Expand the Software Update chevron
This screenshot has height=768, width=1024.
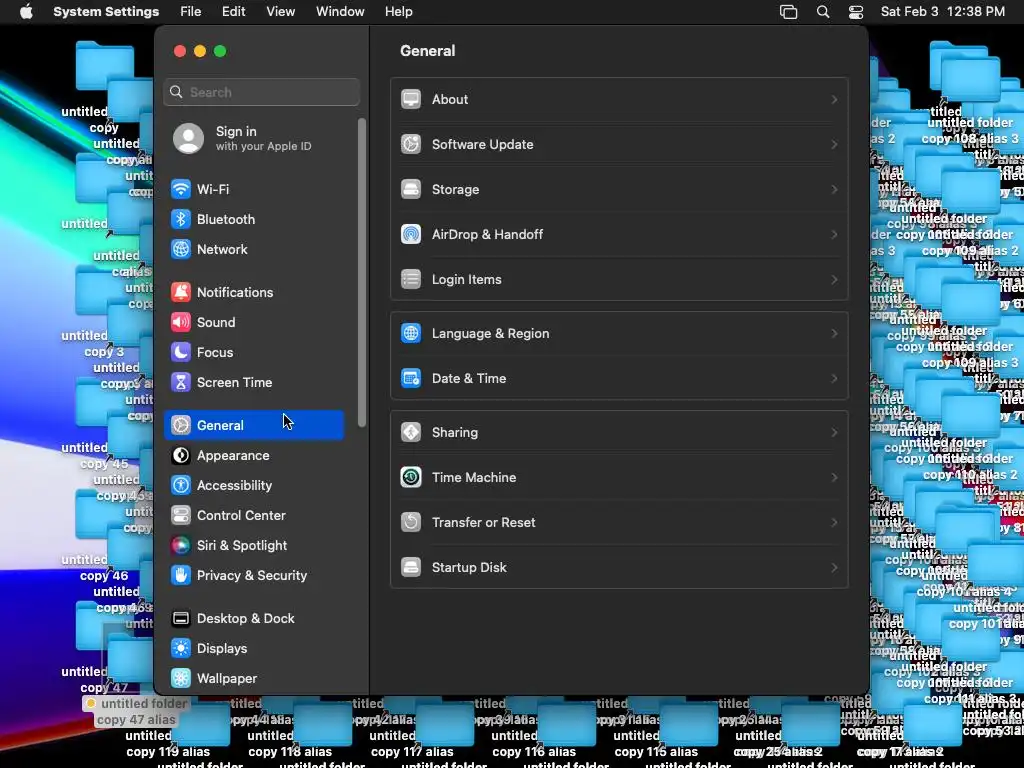click(834, 145)
